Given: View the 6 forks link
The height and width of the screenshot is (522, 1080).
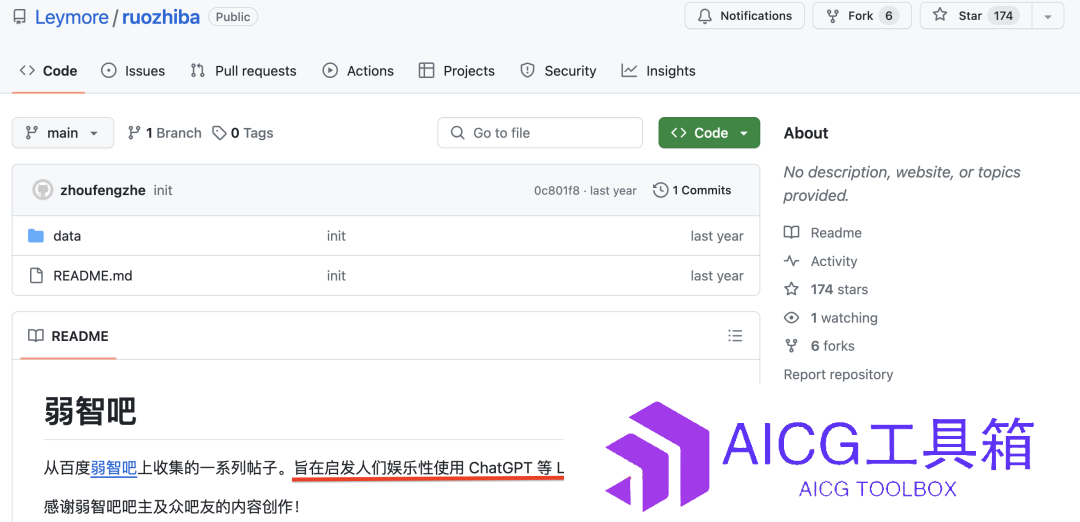Looking at the screenshot, I should [x=819, y=346].
